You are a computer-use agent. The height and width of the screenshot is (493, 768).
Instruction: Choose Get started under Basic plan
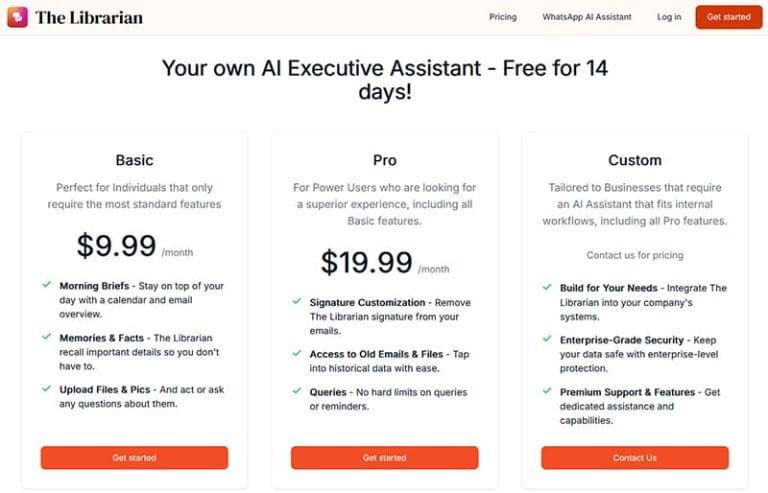coord(134,458)
